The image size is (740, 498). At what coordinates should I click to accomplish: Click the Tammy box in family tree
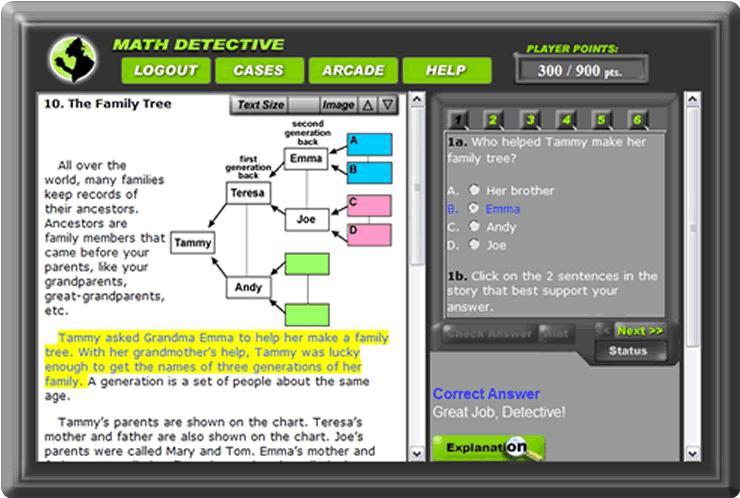(x=193, y=243)
